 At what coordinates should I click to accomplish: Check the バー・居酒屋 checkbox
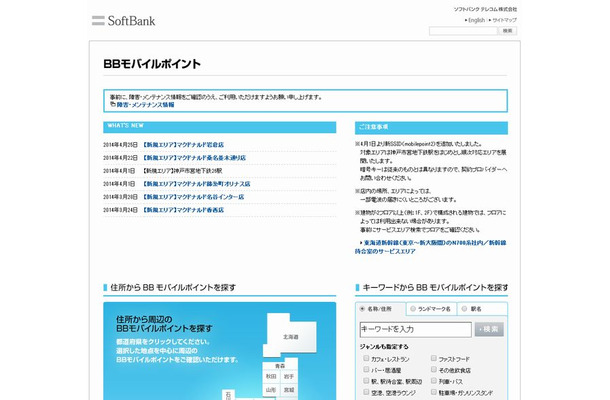coord(366,369)
